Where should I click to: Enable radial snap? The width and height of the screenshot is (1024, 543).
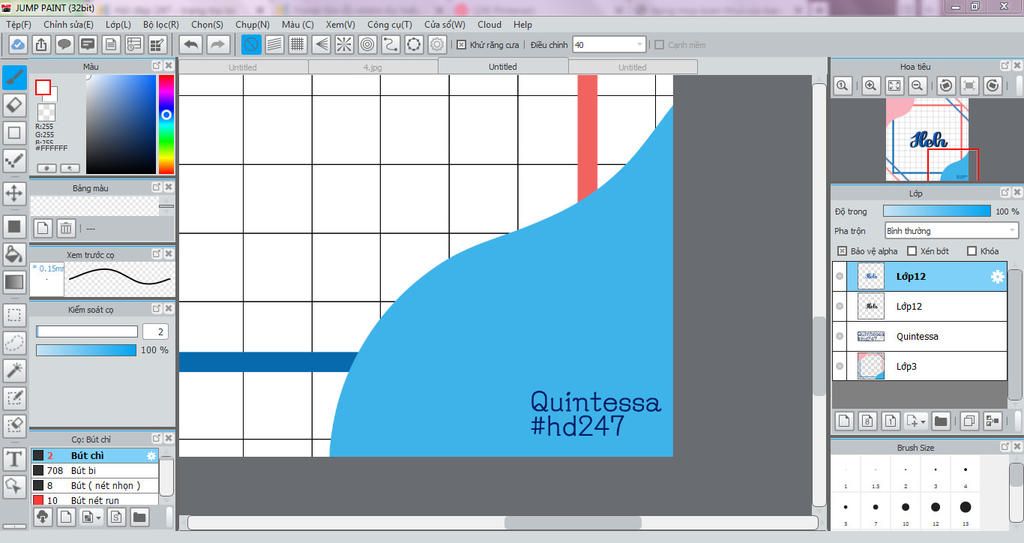[x=344, y=44]
